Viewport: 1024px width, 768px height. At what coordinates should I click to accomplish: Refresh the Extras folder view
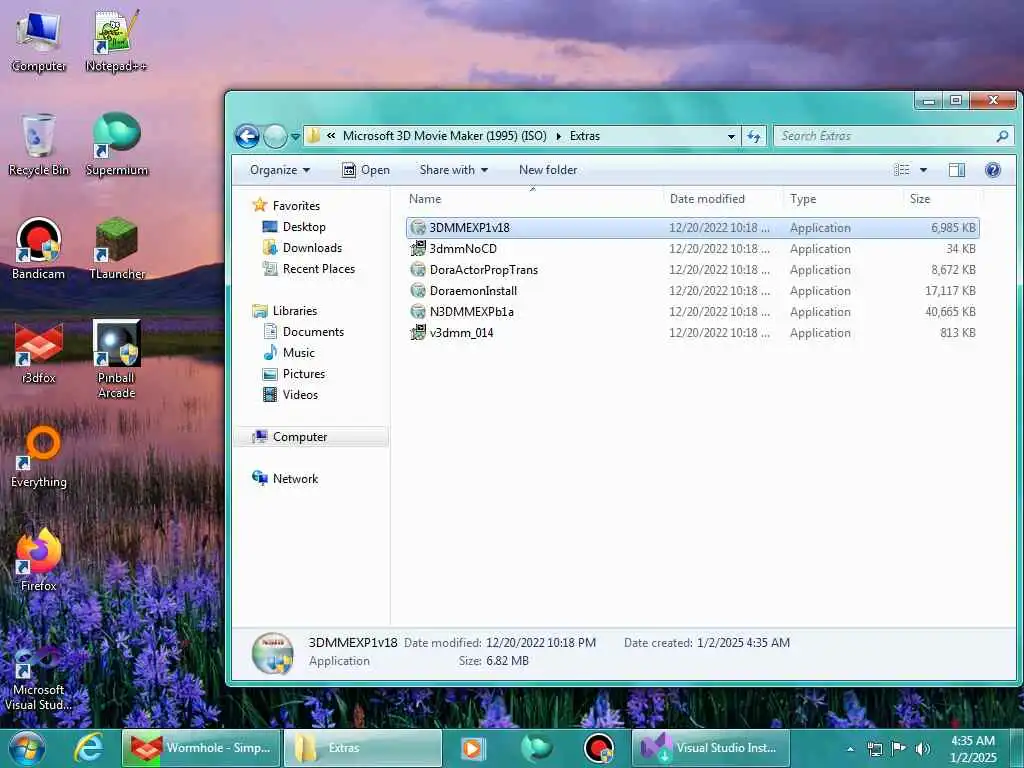pyautogui.click(x=754, y=136)
